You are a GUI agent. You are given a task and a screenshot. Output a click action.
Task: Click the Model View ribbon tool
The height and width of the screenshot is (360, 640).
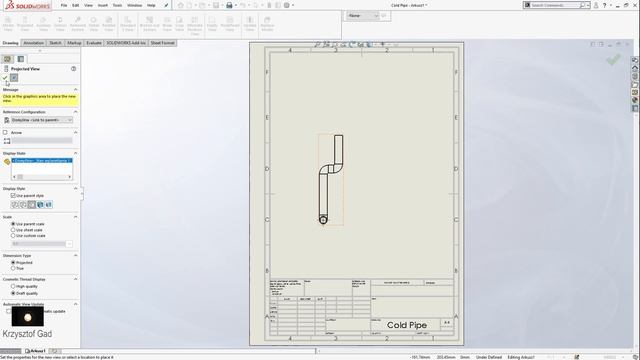(8, 24)
